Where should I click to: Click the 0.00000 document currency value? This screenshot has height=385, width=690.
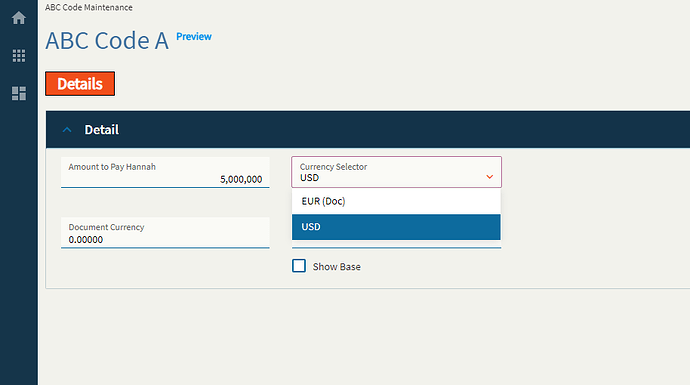click(x=86, y=240)
